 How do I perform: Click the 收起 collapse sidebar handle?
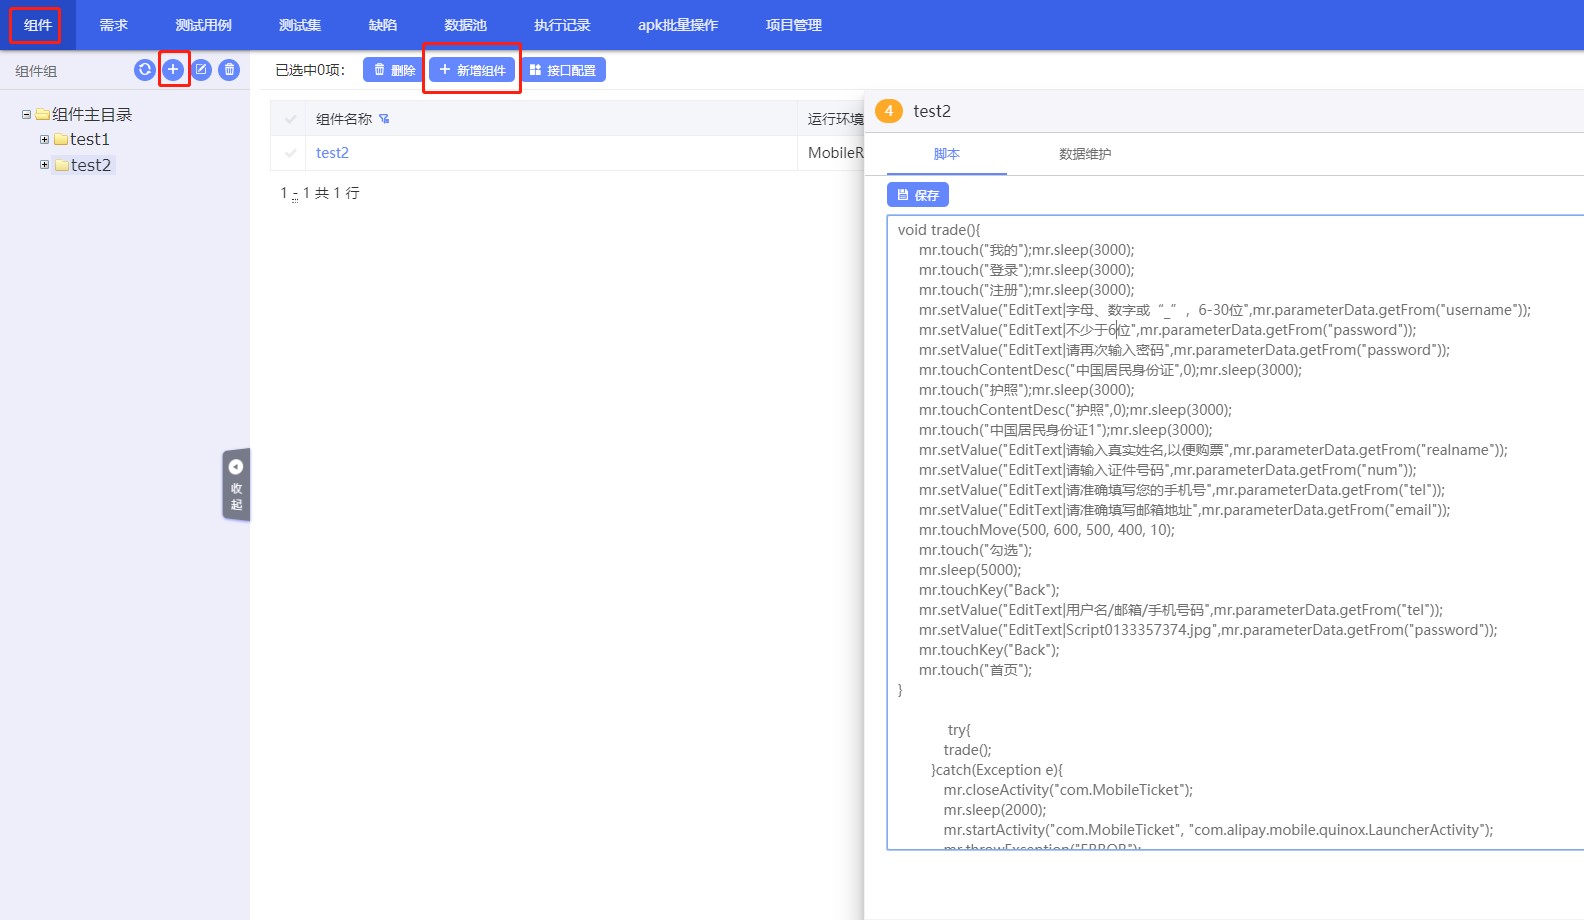point(236,485)
